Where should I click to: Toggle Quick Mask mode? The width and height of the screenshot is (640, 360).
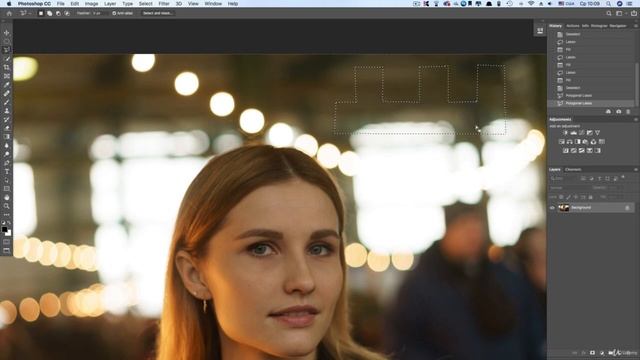click(7, 241)
